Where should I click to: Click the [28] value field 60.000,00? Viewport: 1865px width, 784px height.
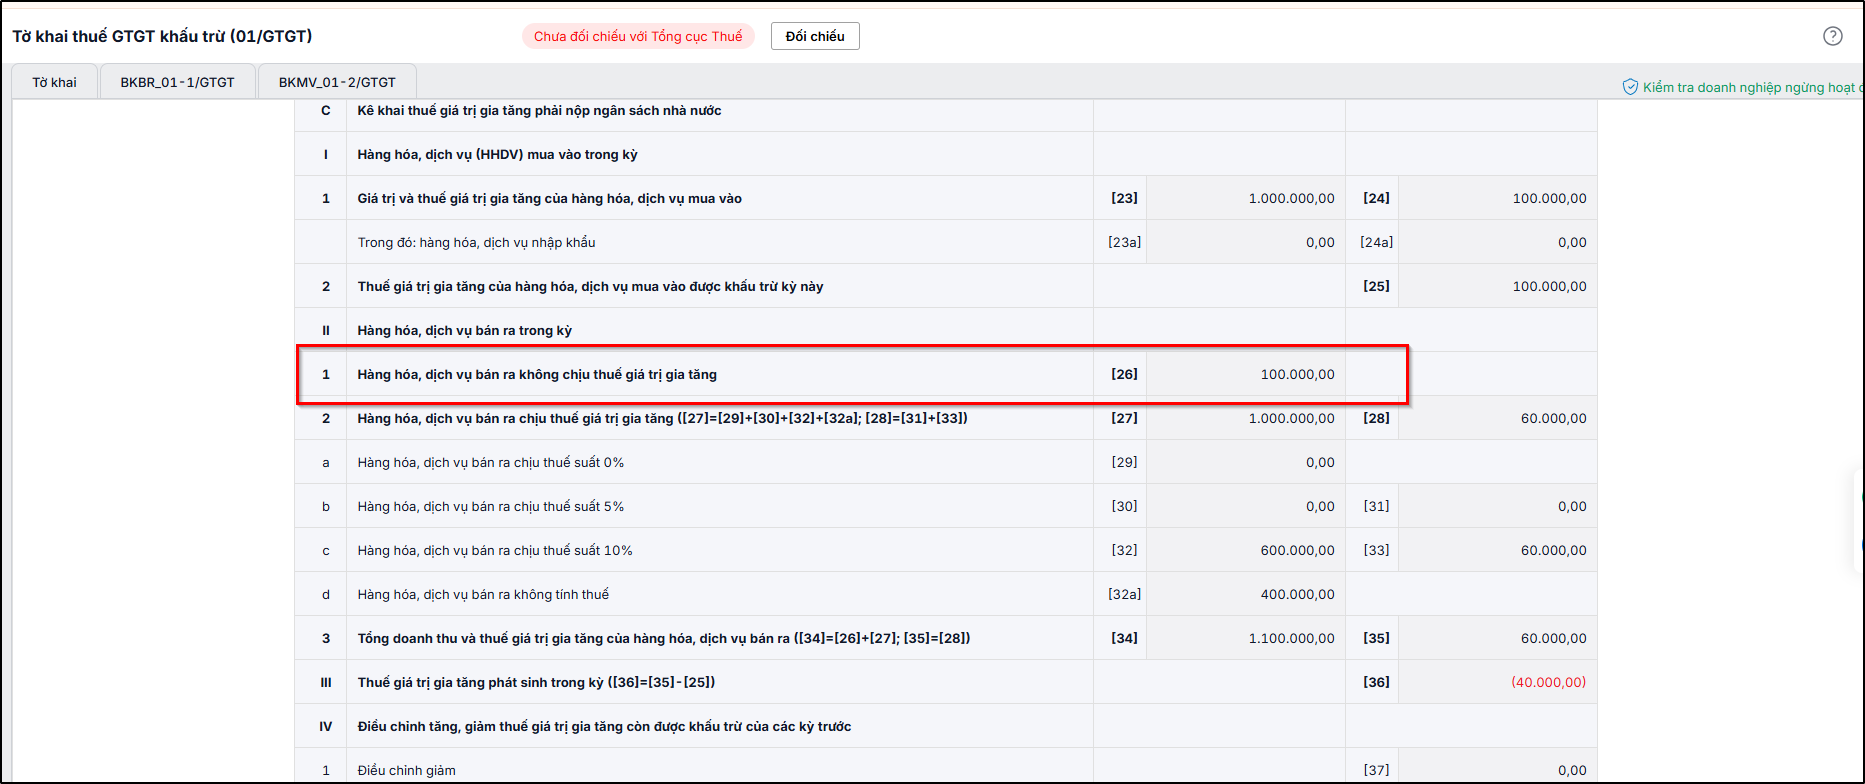[x=1497, y=418]
